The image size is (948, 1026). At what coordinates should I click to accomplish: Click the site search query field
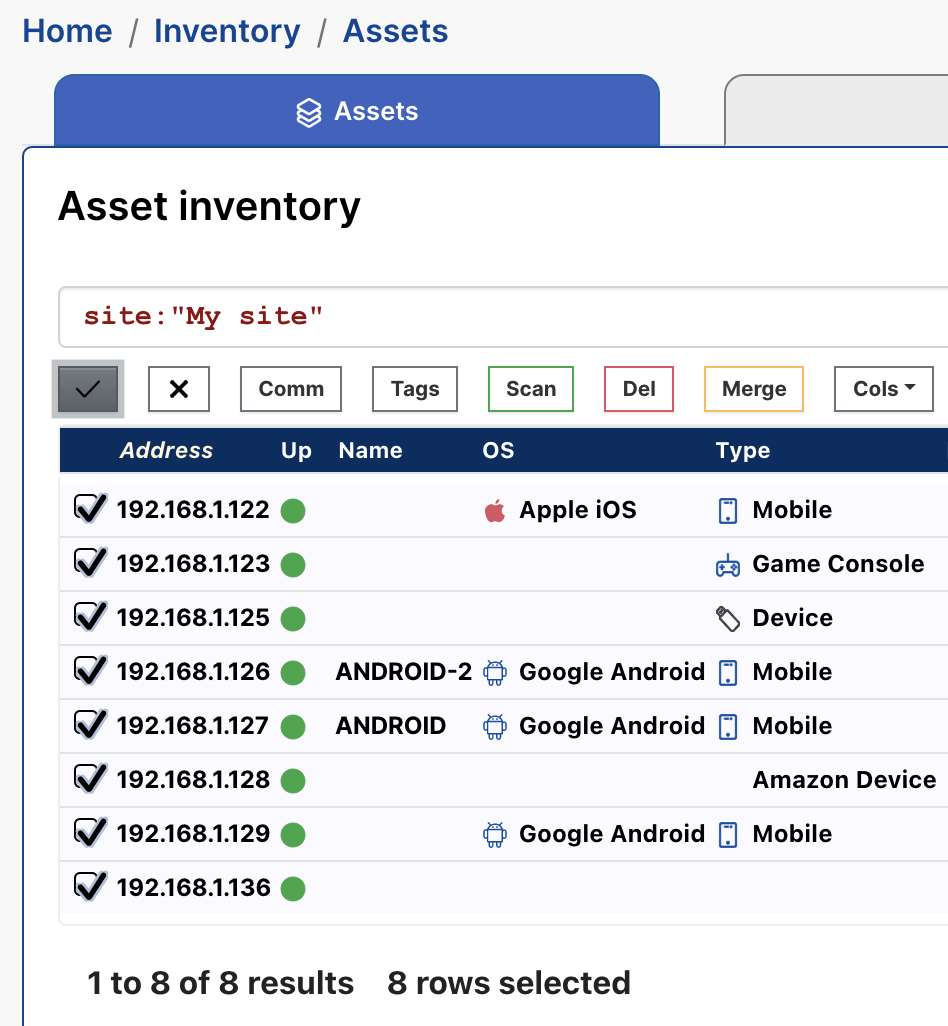pos(500,317)
